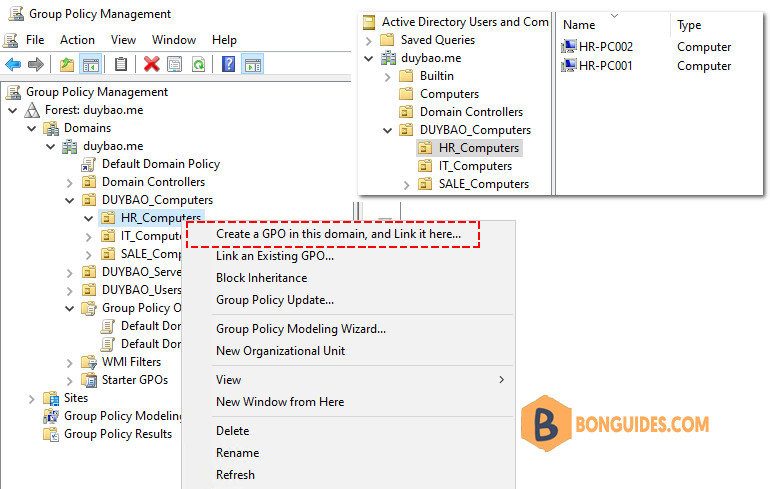Open the Action menu
770x489 pixels.
click(x=77, y=40)
